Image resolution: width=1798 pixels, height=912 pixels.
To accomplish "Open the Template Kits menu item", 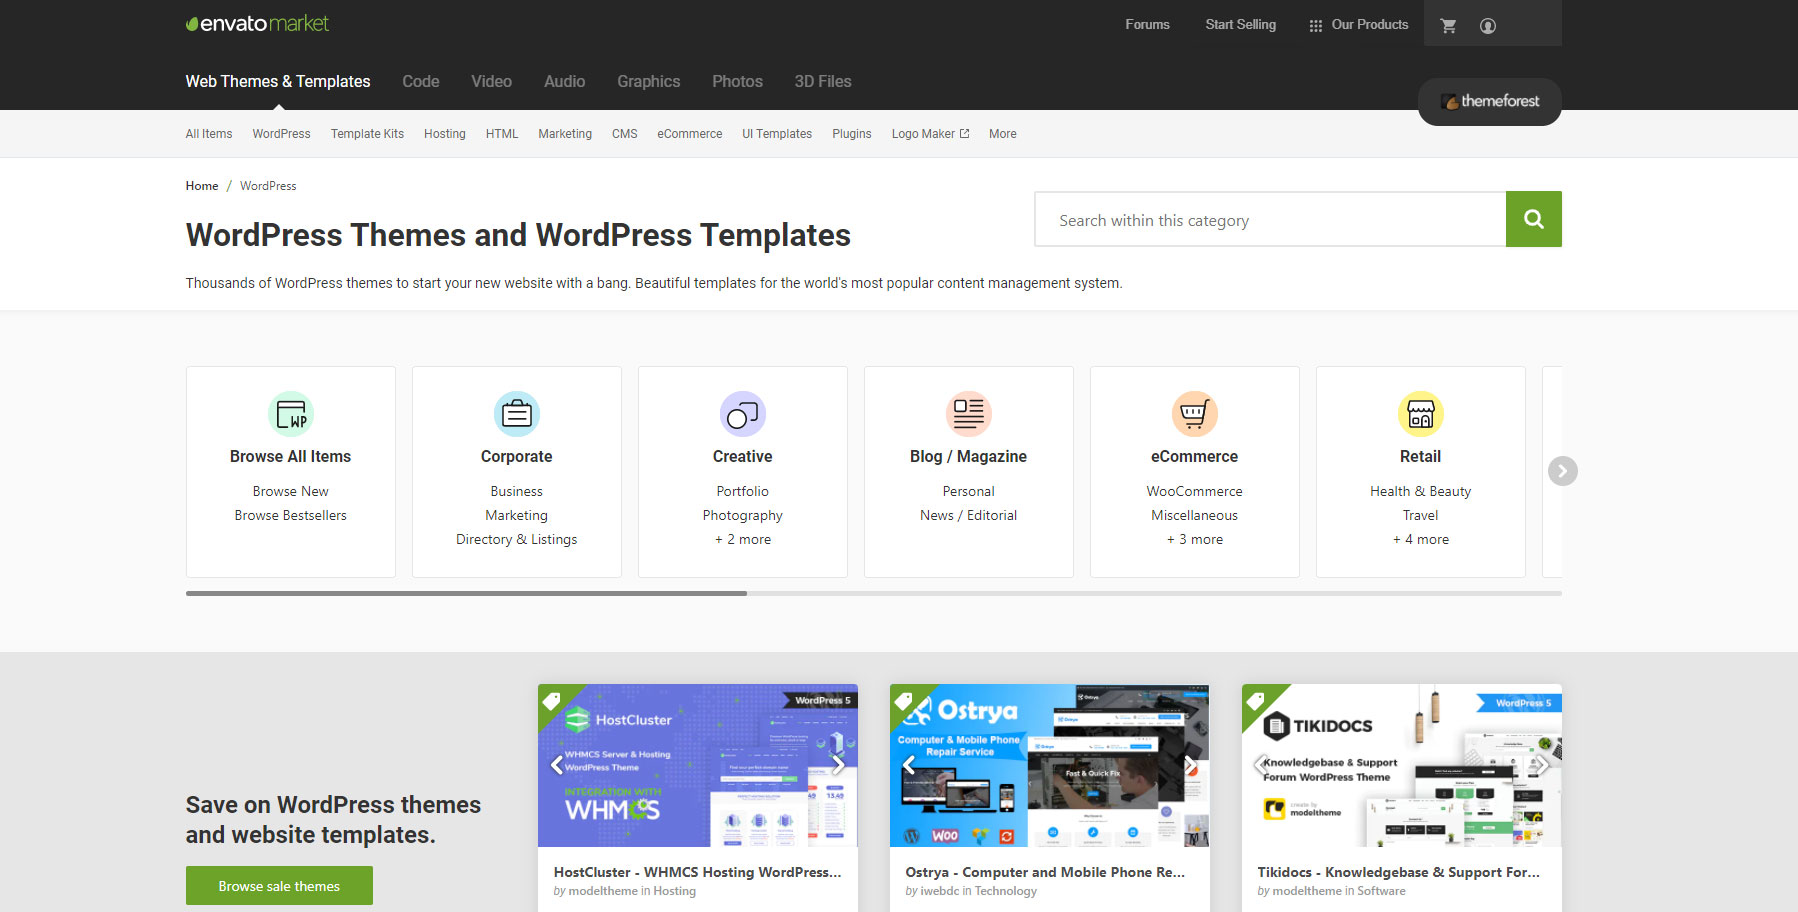I will pos(367,134).
